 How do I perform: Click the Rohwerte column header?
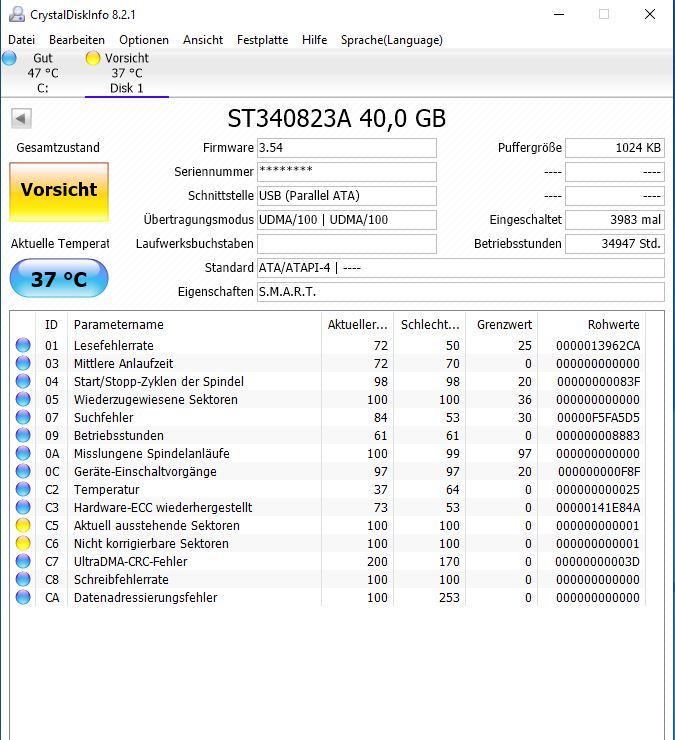592,325
